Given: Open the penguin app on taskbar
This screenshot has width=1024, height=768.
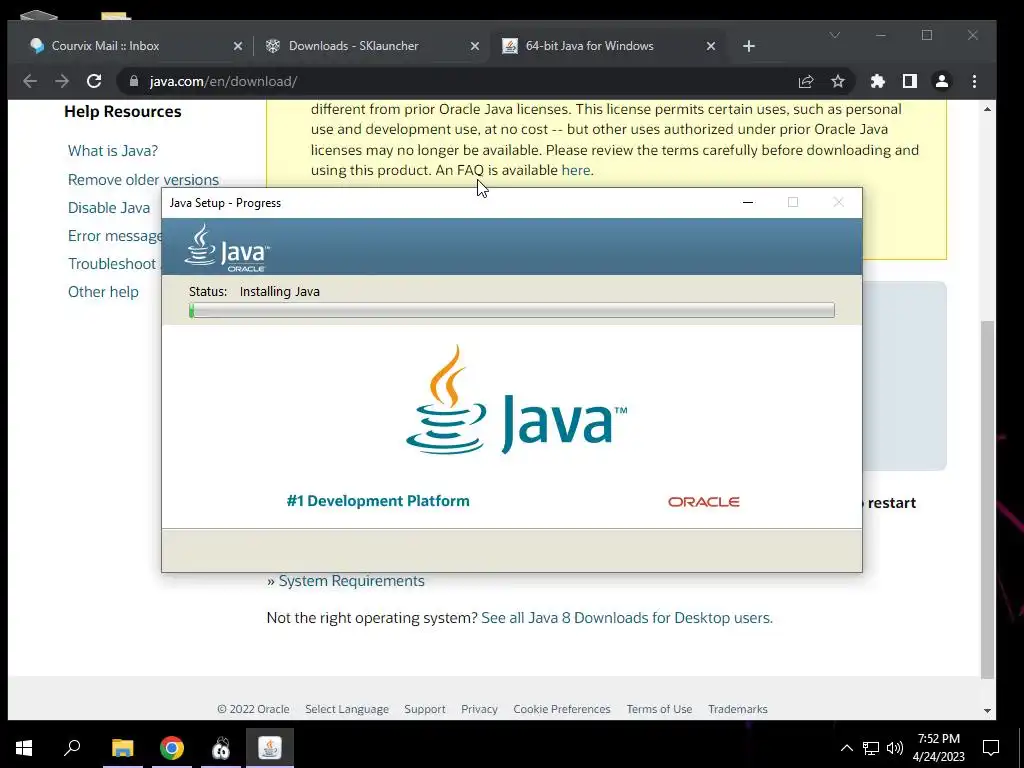Looking at the screenshot, I should point(221,748).
